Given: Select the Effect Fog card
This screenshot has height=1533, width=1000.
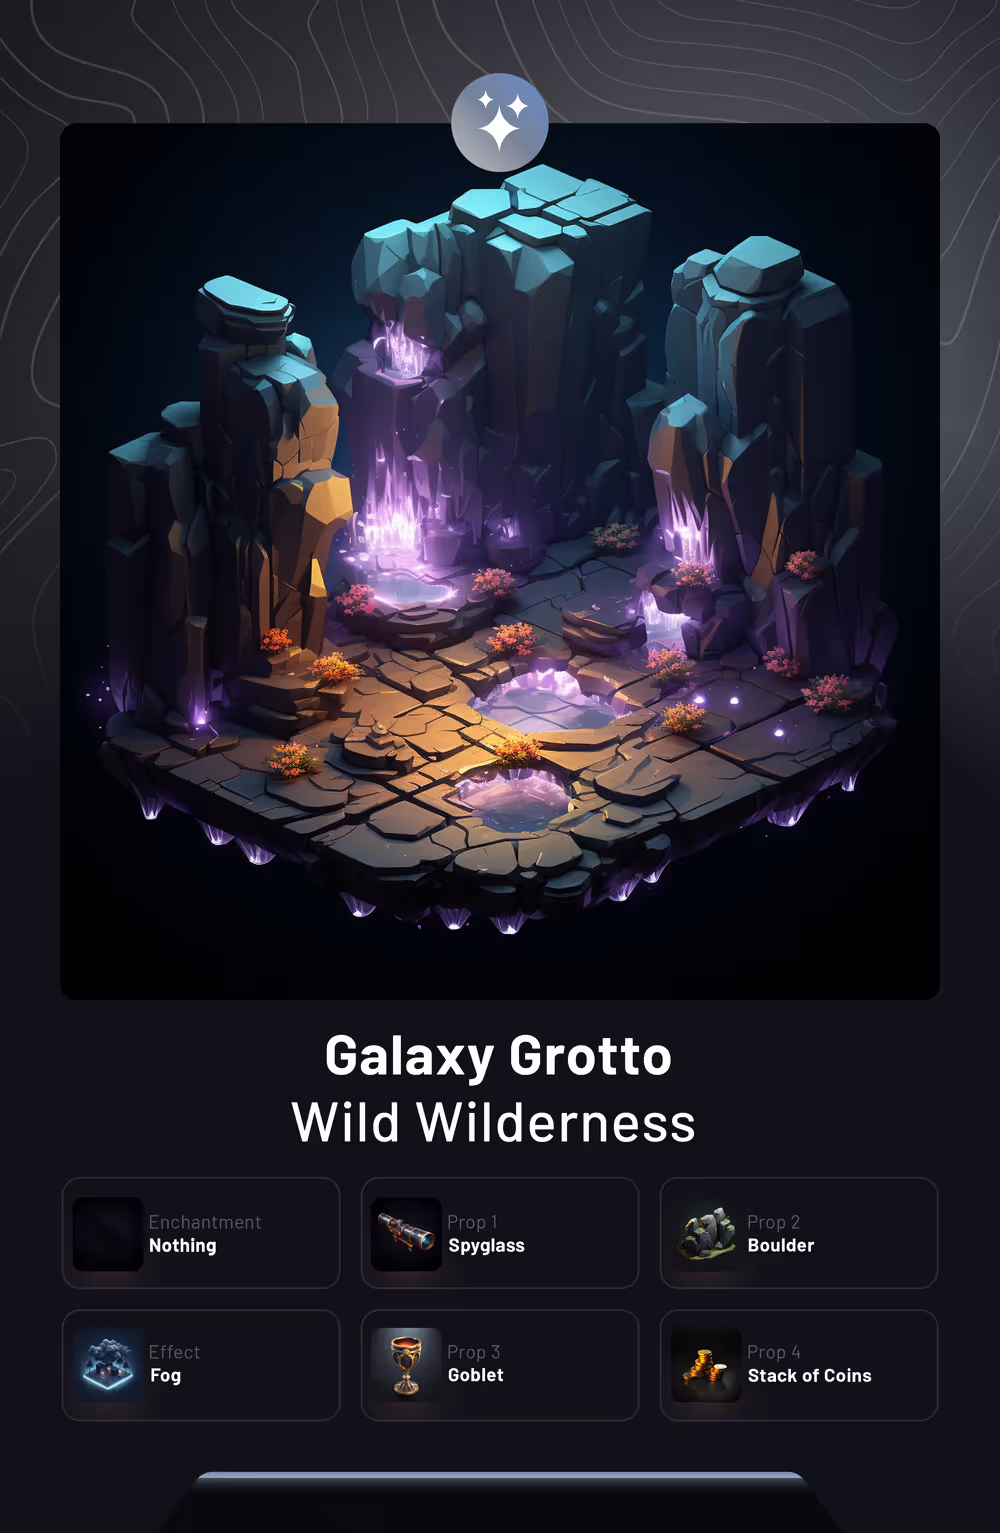Looking at the screenshot, I should pyautogui.click(x=201, y=1365).
